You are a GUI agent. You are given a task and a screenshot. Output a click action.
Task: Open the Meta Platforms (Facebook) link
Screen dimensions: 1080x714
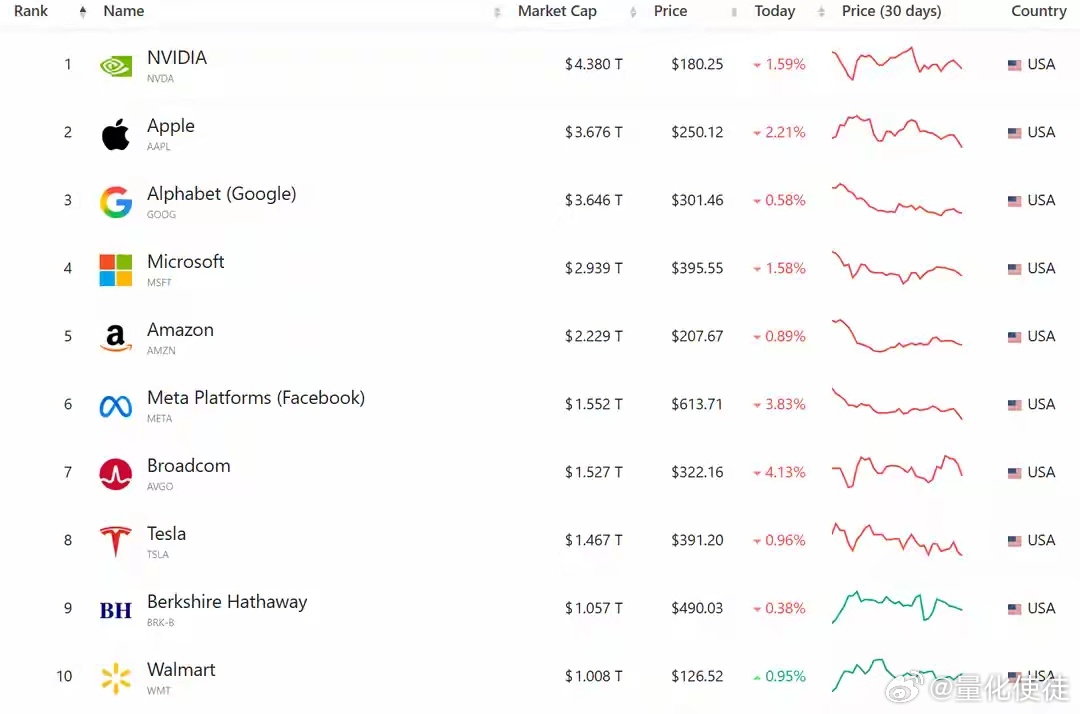click(x=256, y=398)
